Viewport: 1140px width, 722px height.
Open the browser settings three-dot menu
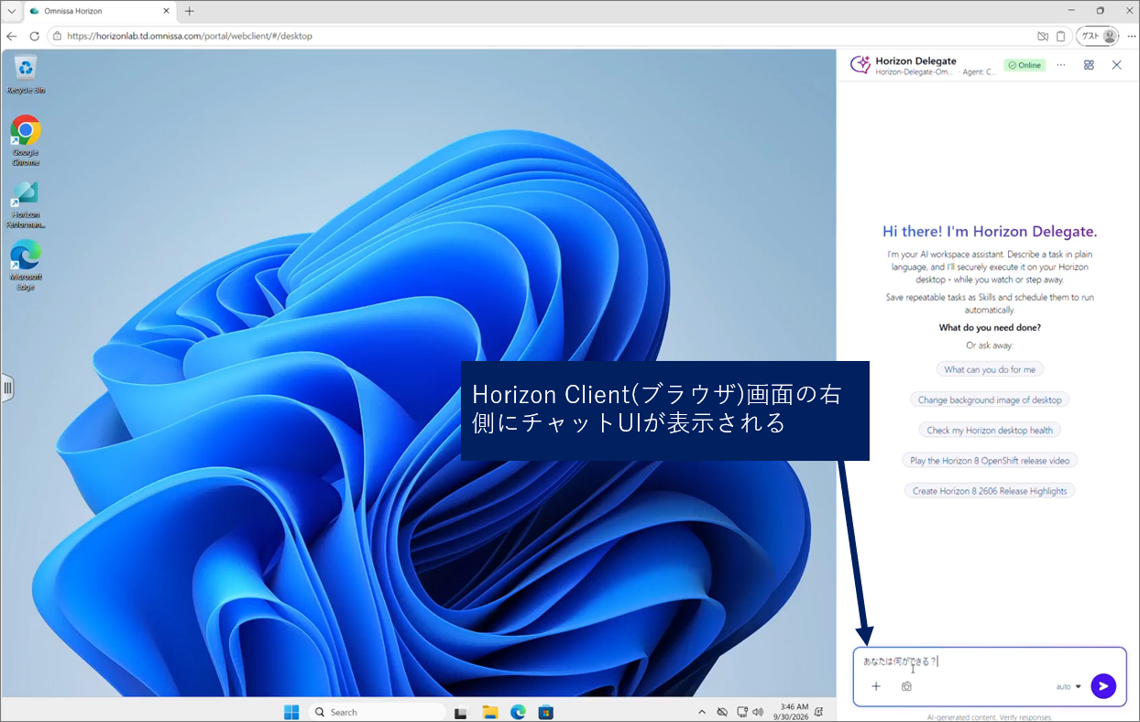(x=1131, y=36)
